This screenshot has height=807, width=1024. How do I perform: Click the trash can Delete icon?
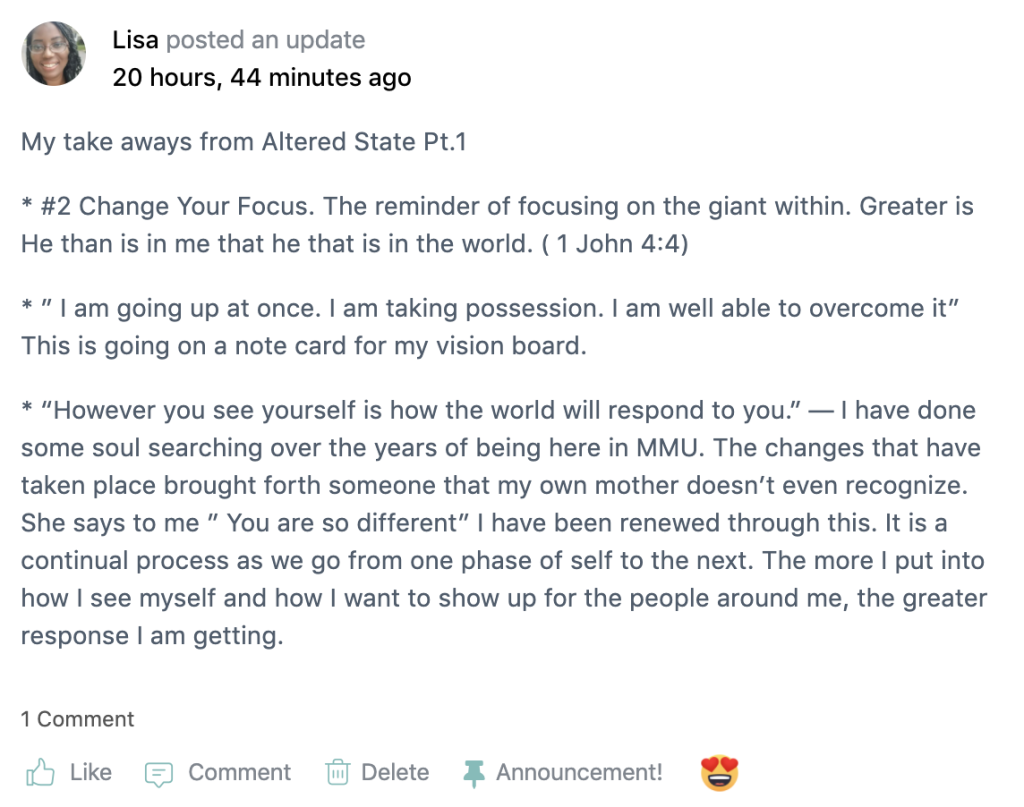tap(337, 773)
